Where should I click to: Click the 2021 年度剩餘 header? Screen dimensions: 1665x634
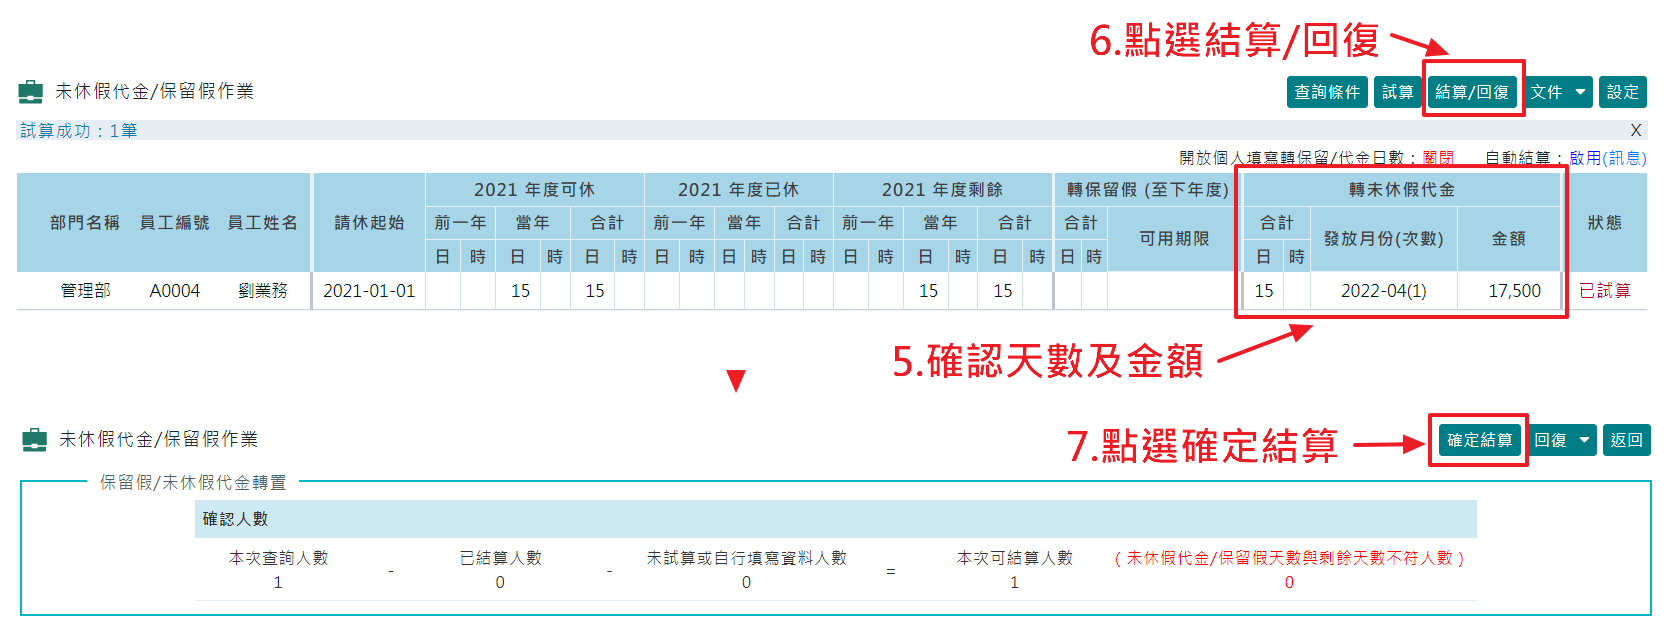click(x=942, y=190)
